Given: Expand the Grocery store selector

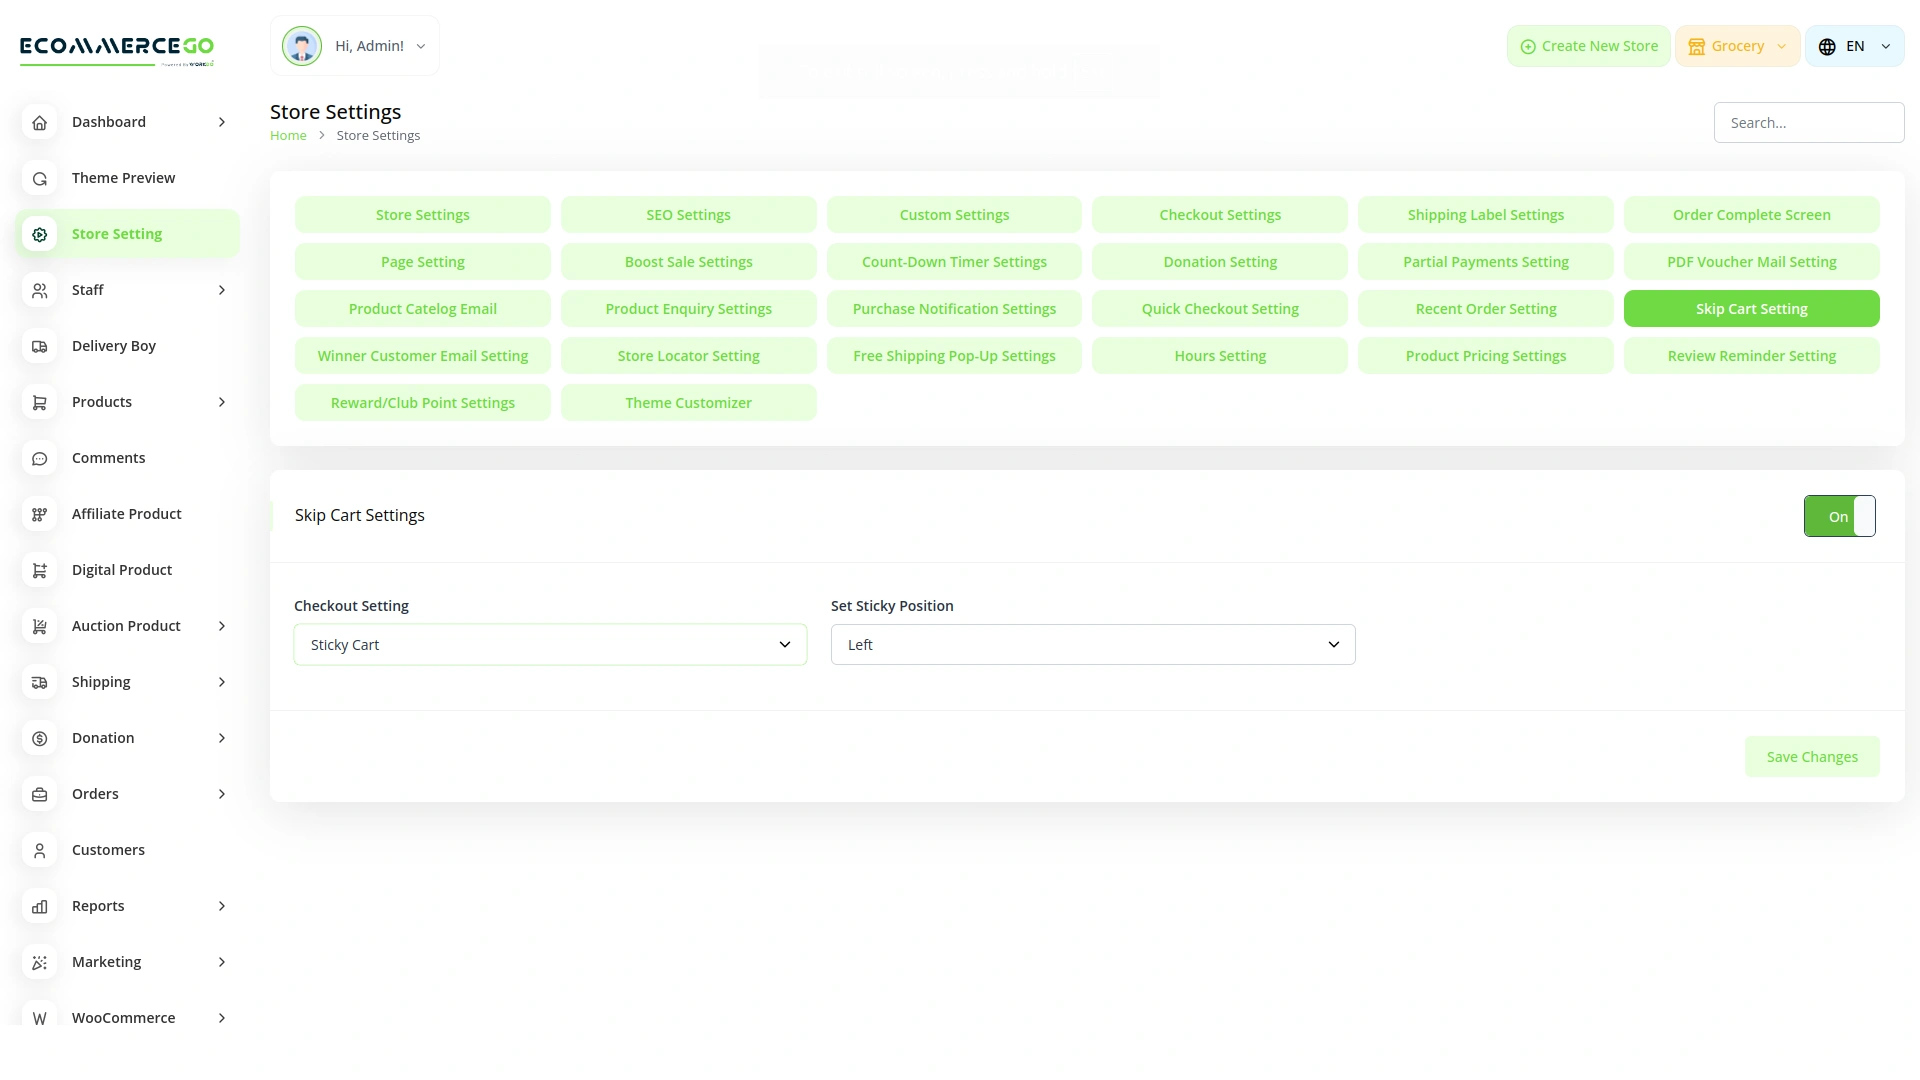Looking at the screenshot, I should (1737, 46).
